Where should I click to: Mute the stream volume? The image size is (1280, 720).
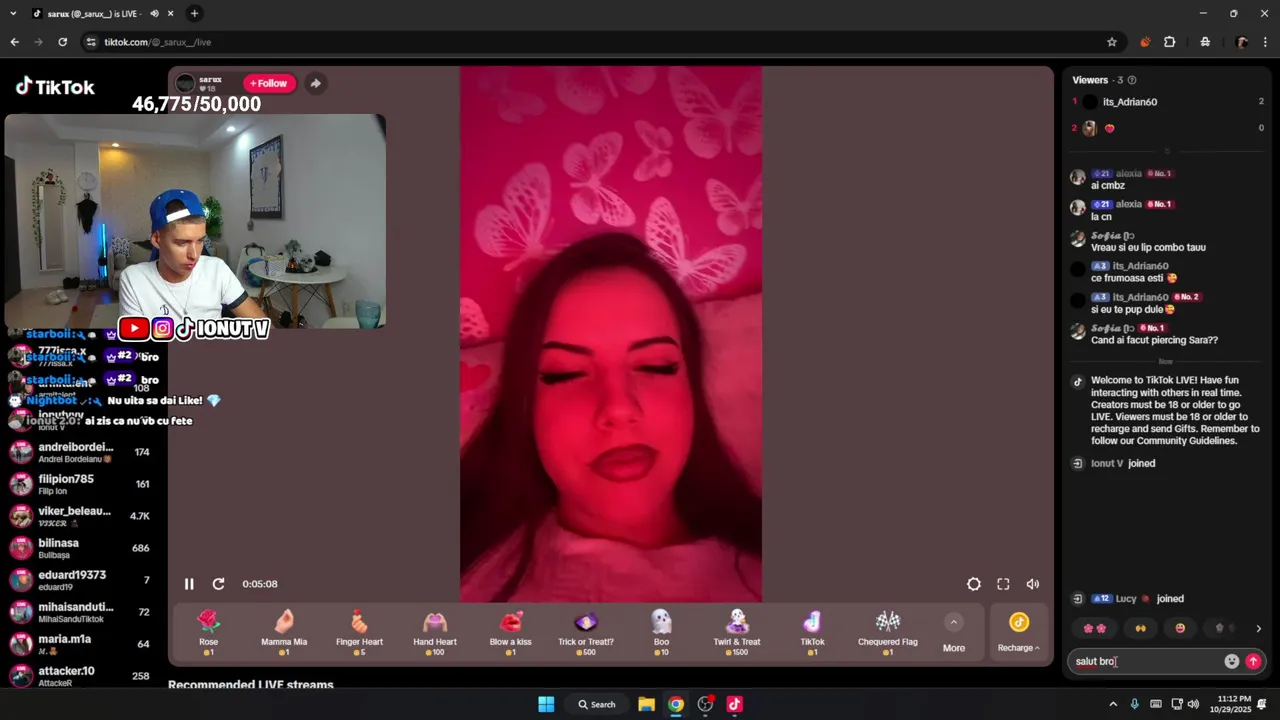pyautogui.click(x=1033, y=584)
